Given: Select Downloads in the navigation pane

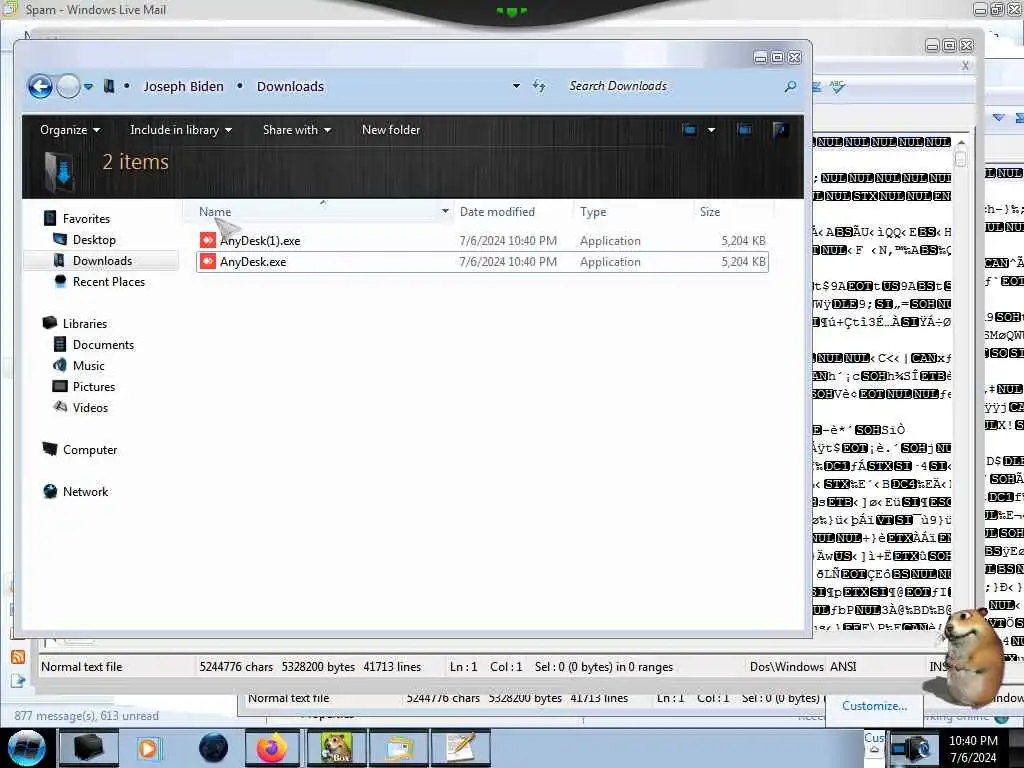Looking at the screenshot, I should 103,261.
